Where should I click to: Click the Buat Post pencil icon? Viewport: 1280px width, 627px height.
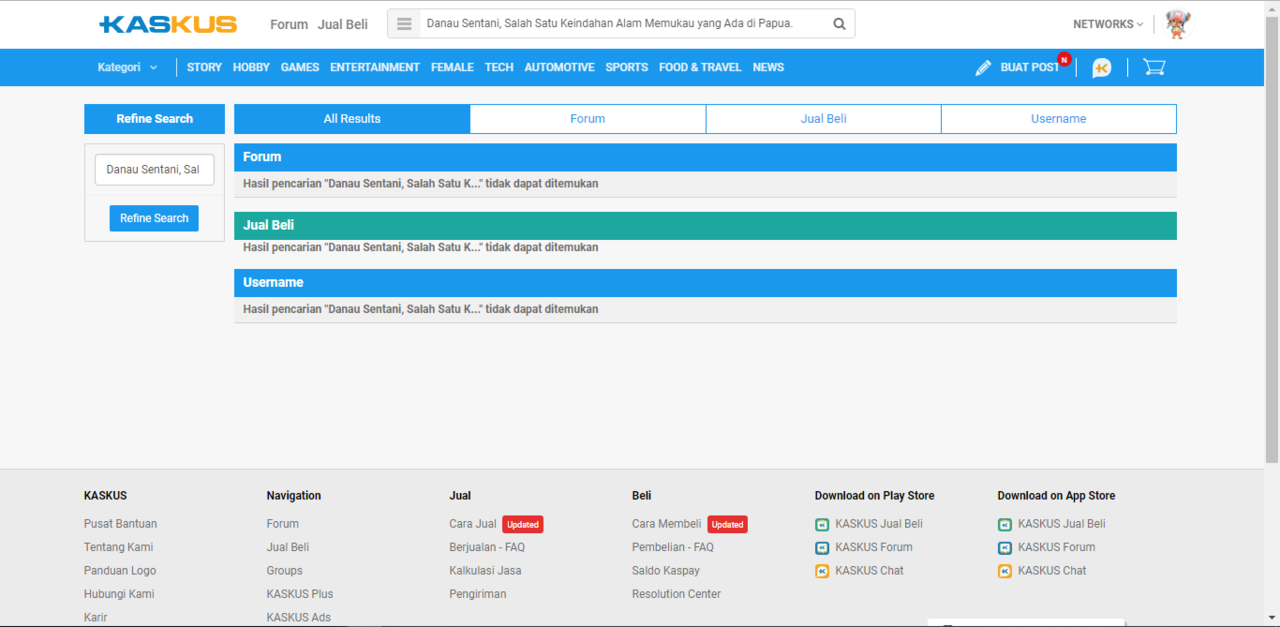983,67
